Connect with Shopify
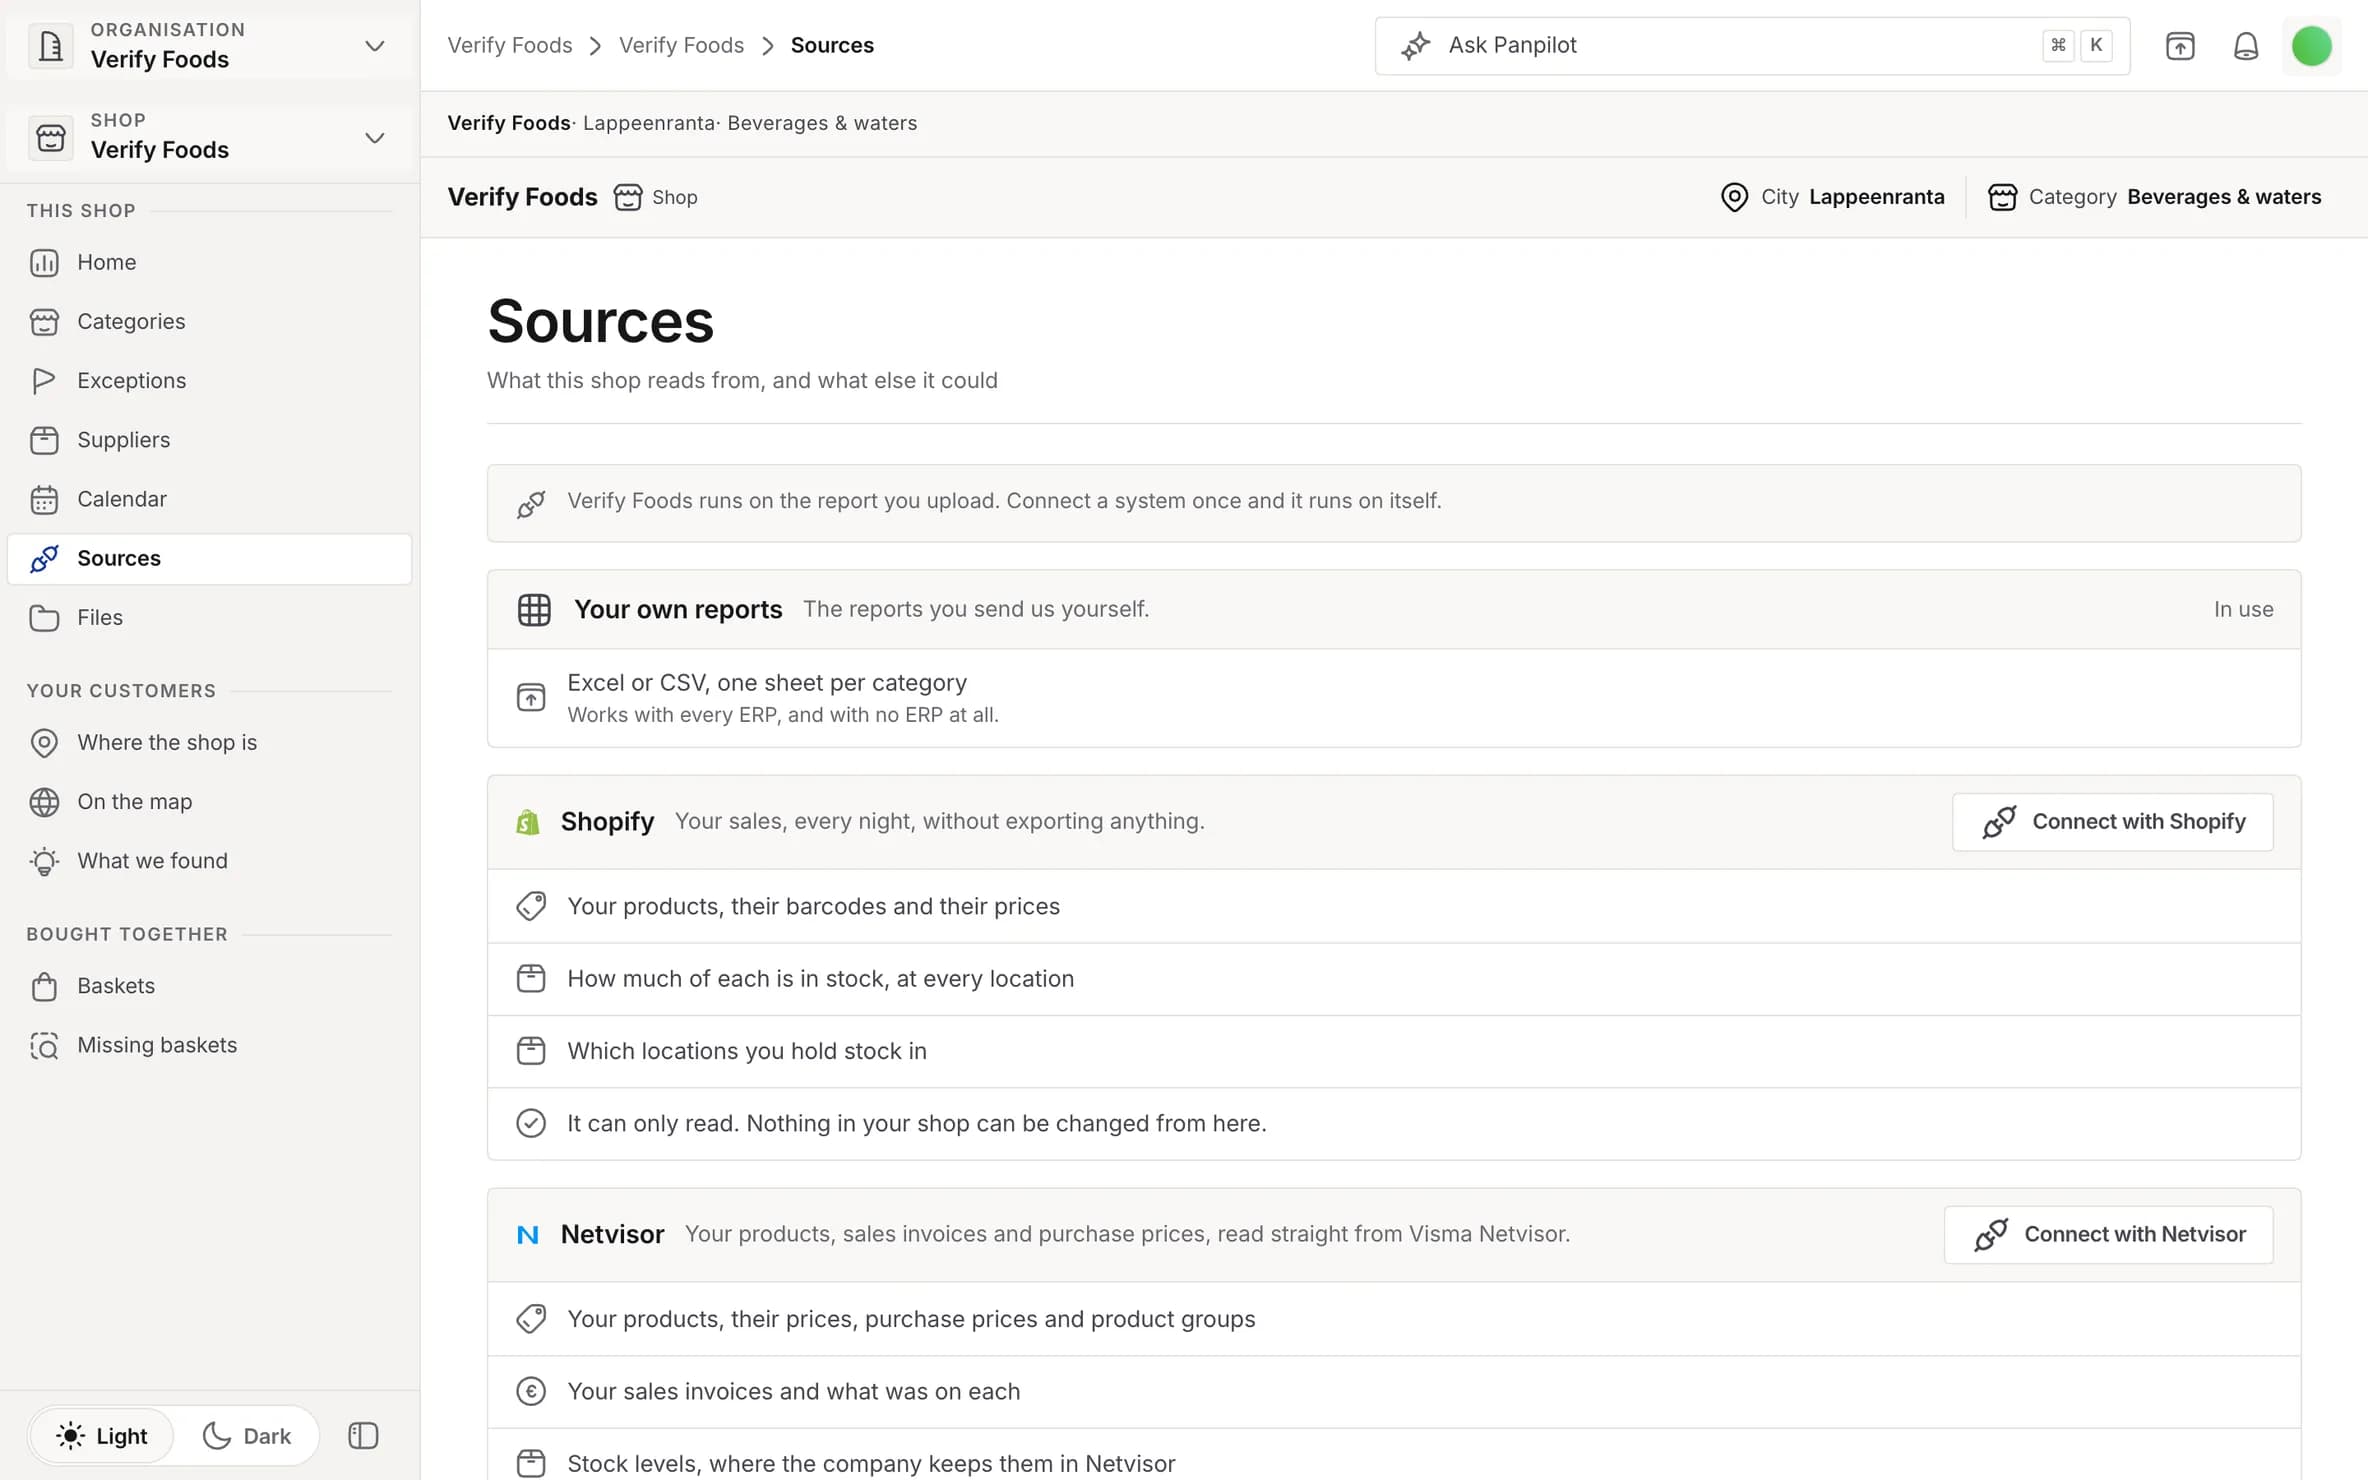2368x1480 pixels. (x=2112, y=822)
